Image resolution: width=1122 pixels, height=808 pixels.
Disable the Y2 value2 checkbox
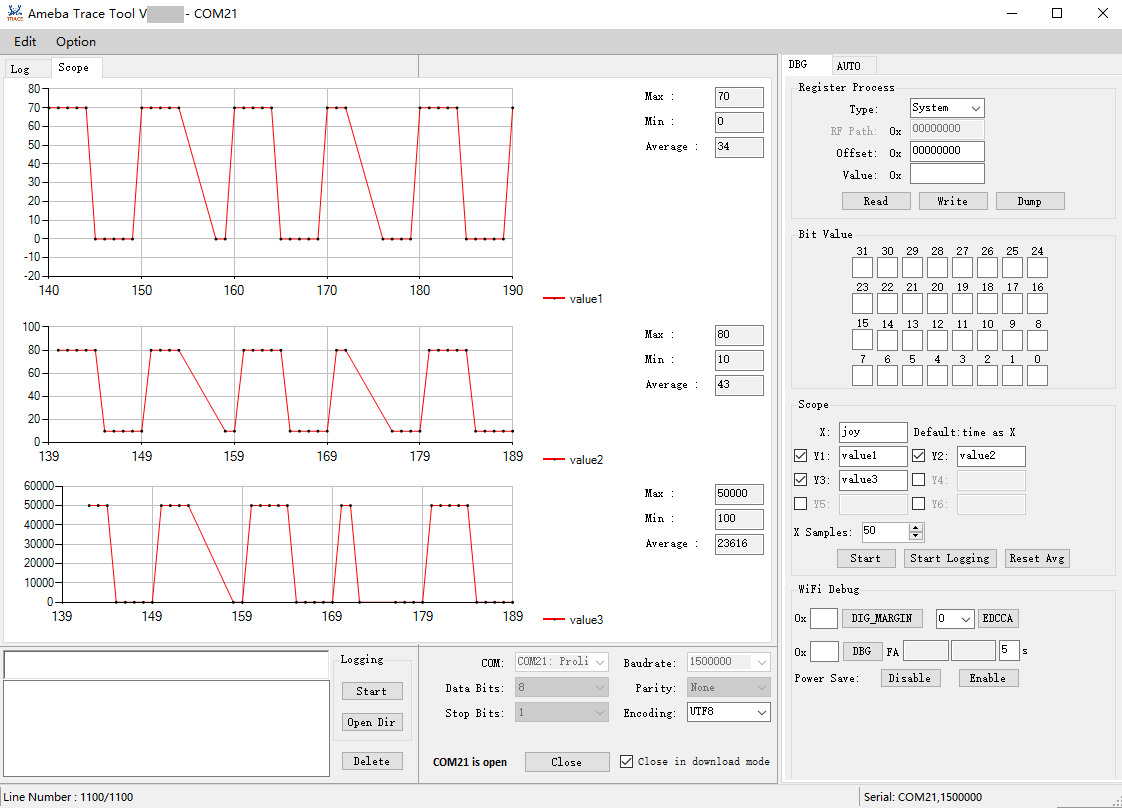point(918,456)
